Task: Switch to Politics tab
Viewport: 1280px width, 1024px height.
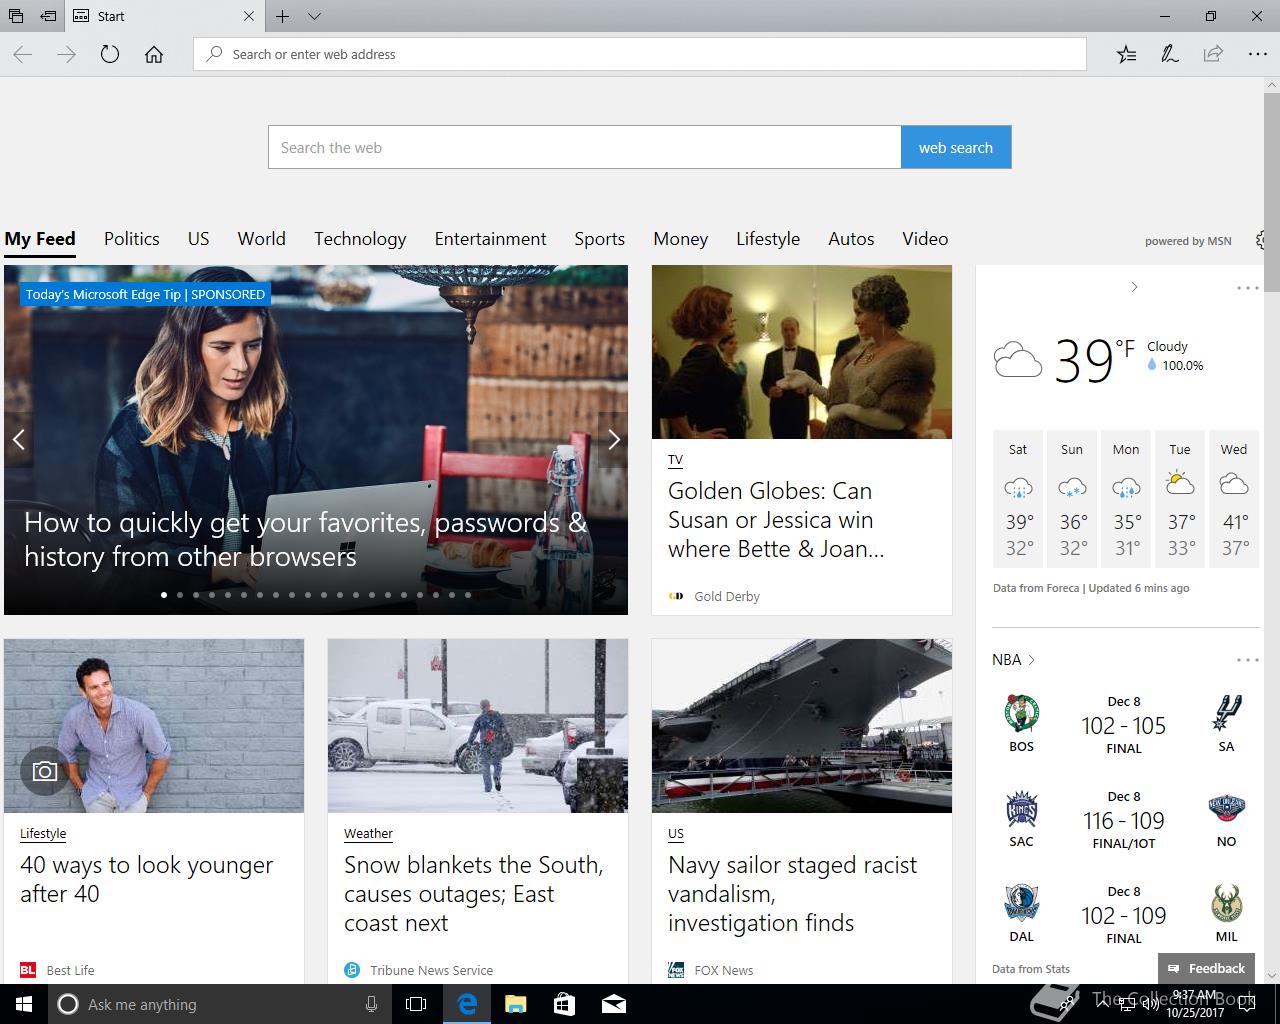Action: [x=132, y=239]
